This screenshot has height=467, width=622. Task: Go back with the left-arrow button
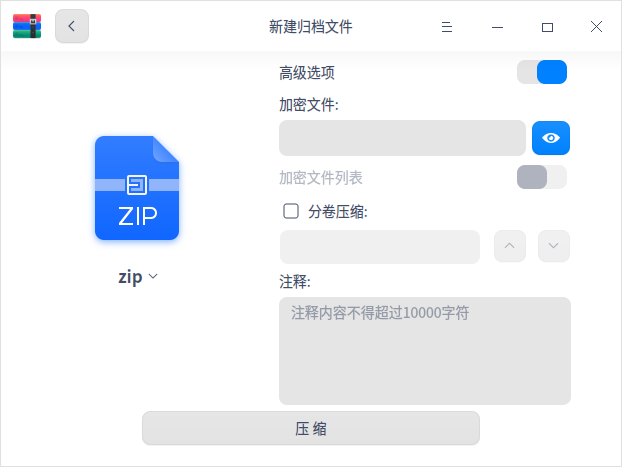(x=72, y=26)
